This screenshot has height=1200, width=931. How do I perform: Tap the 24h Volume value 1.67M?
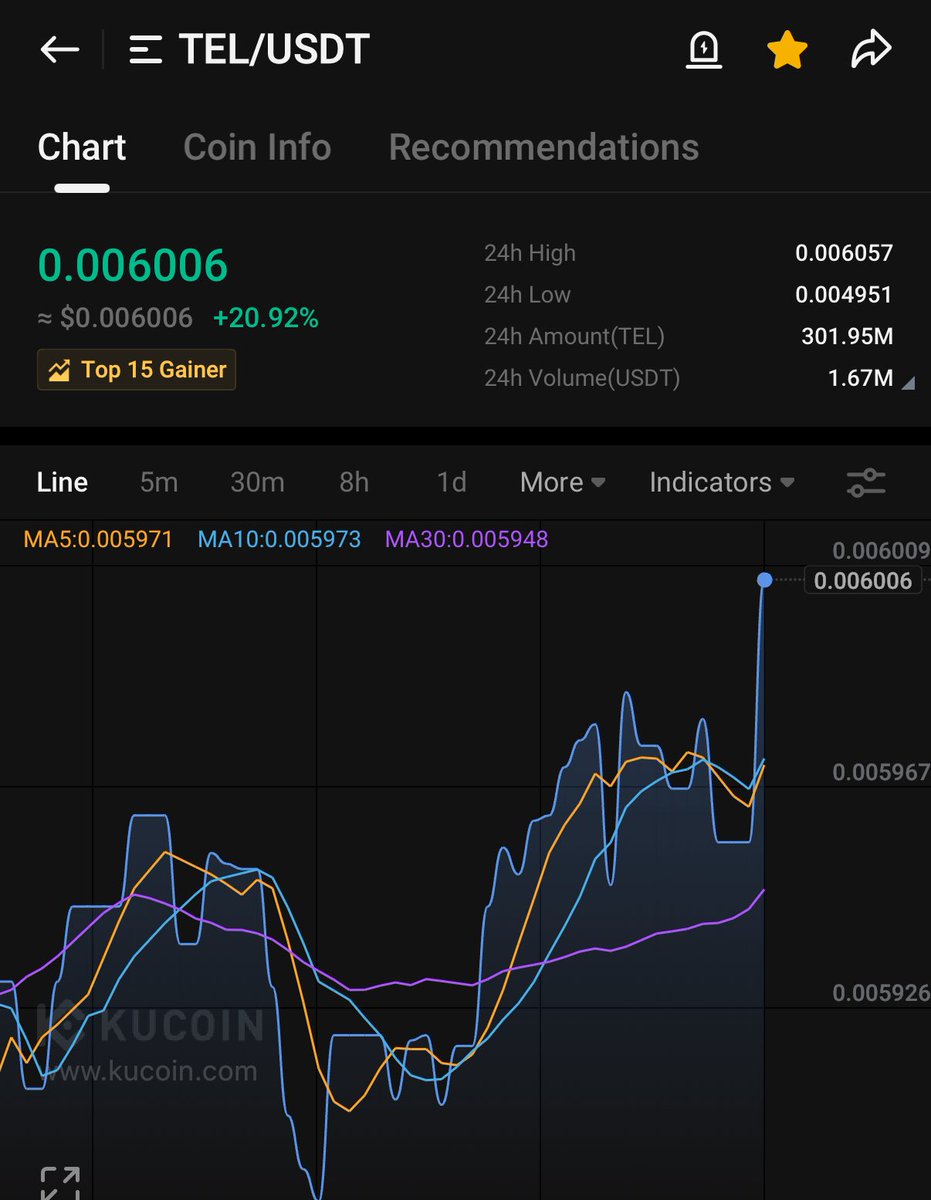860,379
